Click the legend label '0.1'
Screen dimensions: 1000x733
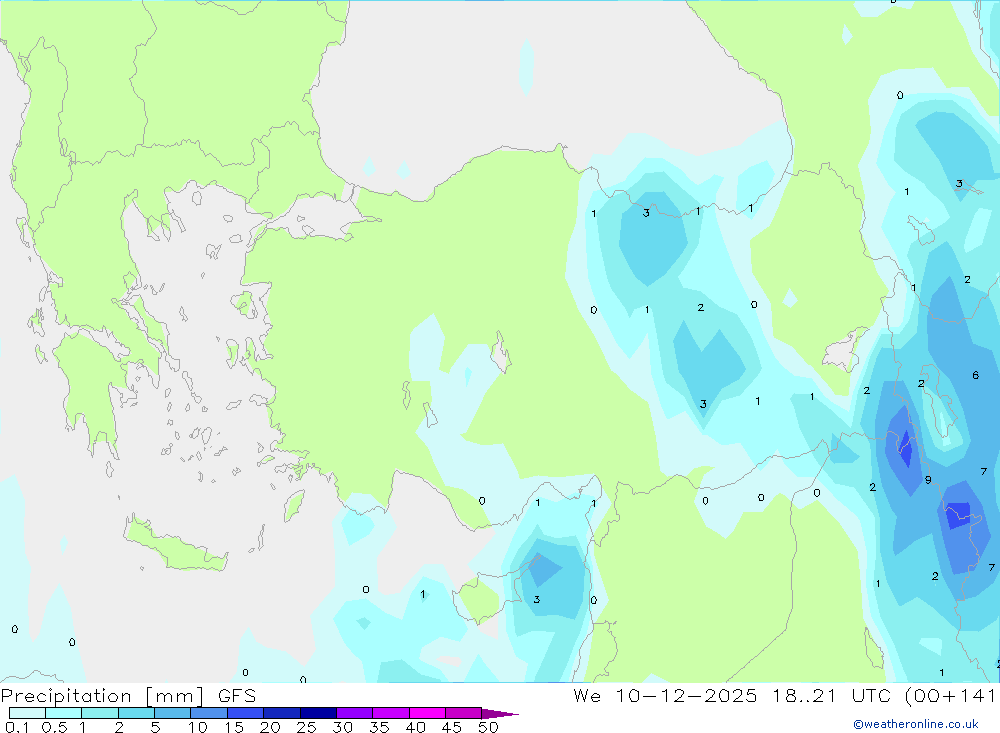[17, 727]
